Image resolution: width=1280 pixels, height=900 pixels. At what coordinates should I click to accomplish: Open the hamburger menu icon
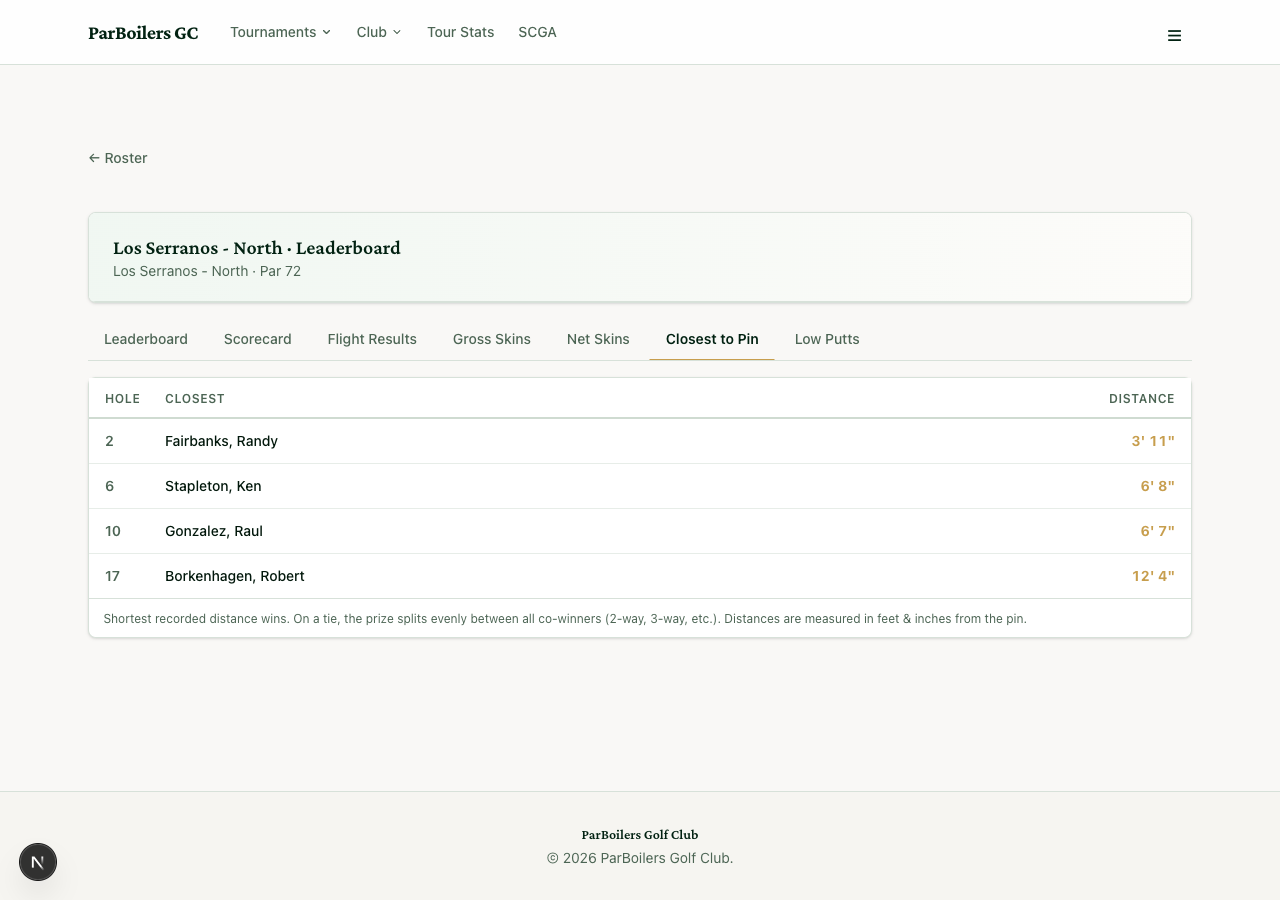(x=1174, y=36)
